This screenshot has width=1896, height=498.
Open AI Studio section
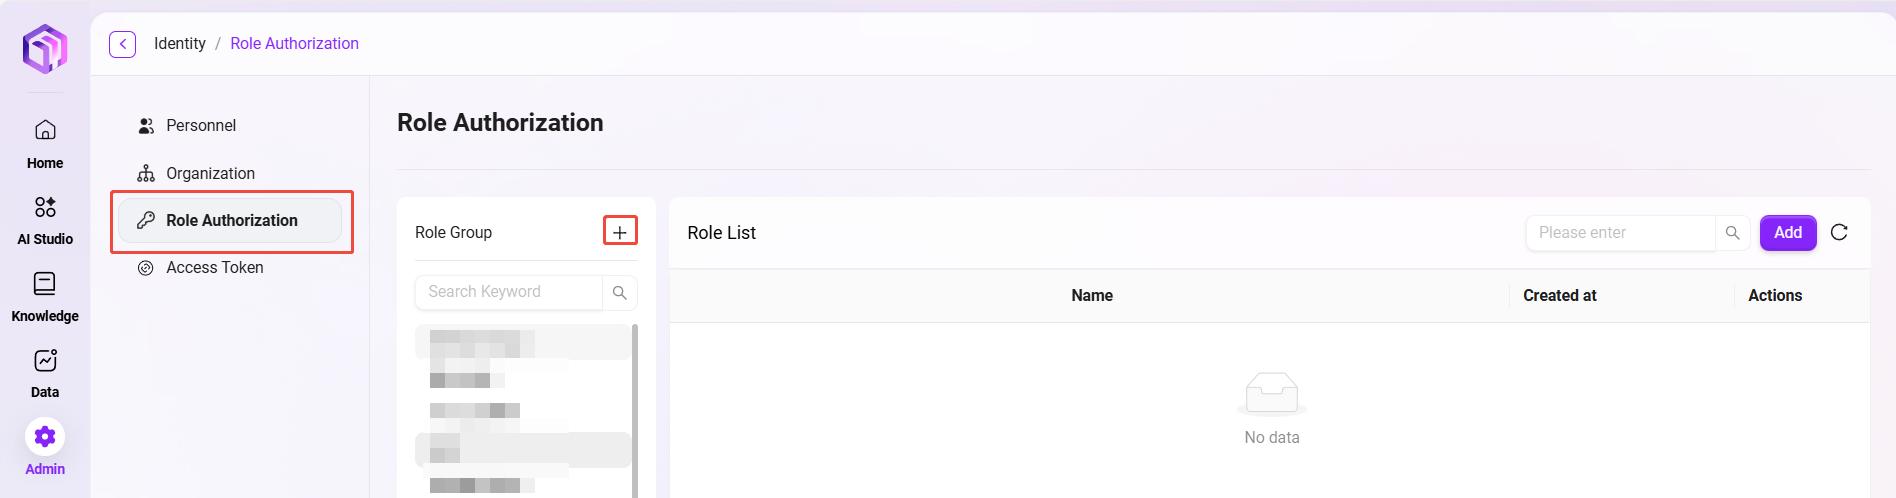pyautogui.click(x=45, y=219)
